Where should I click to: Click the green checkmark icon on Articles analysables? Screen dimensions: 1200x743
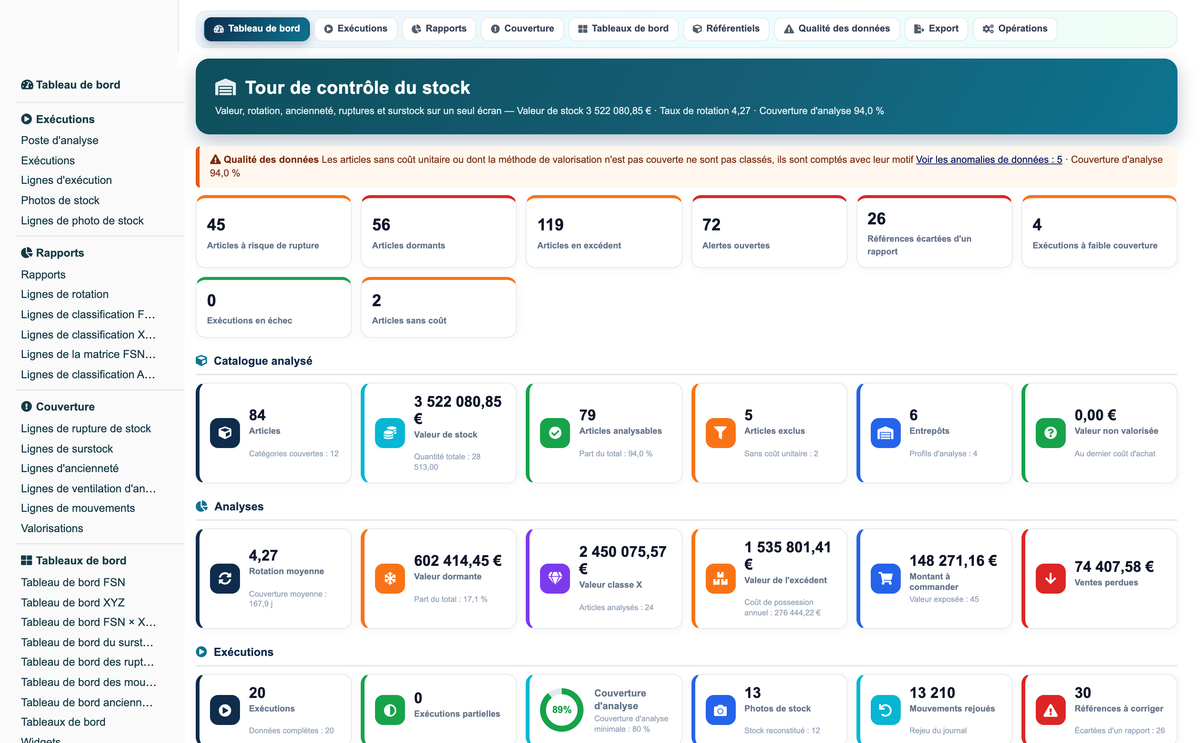(x=555, y=433)
